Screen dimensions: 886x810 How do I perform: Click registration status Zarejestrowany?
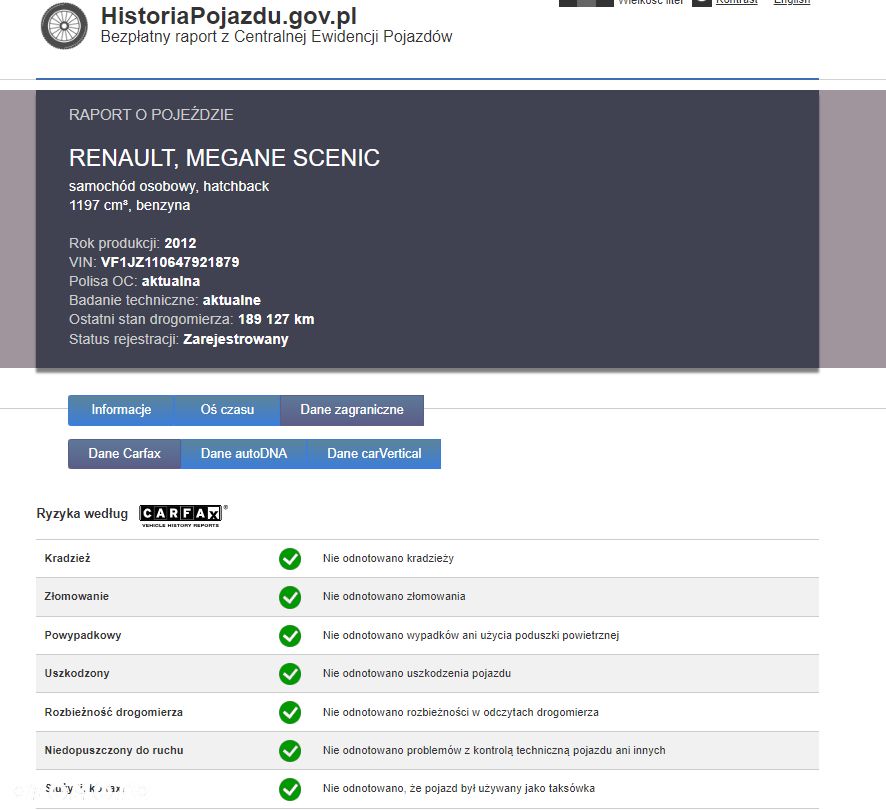[x=236, y=339]
